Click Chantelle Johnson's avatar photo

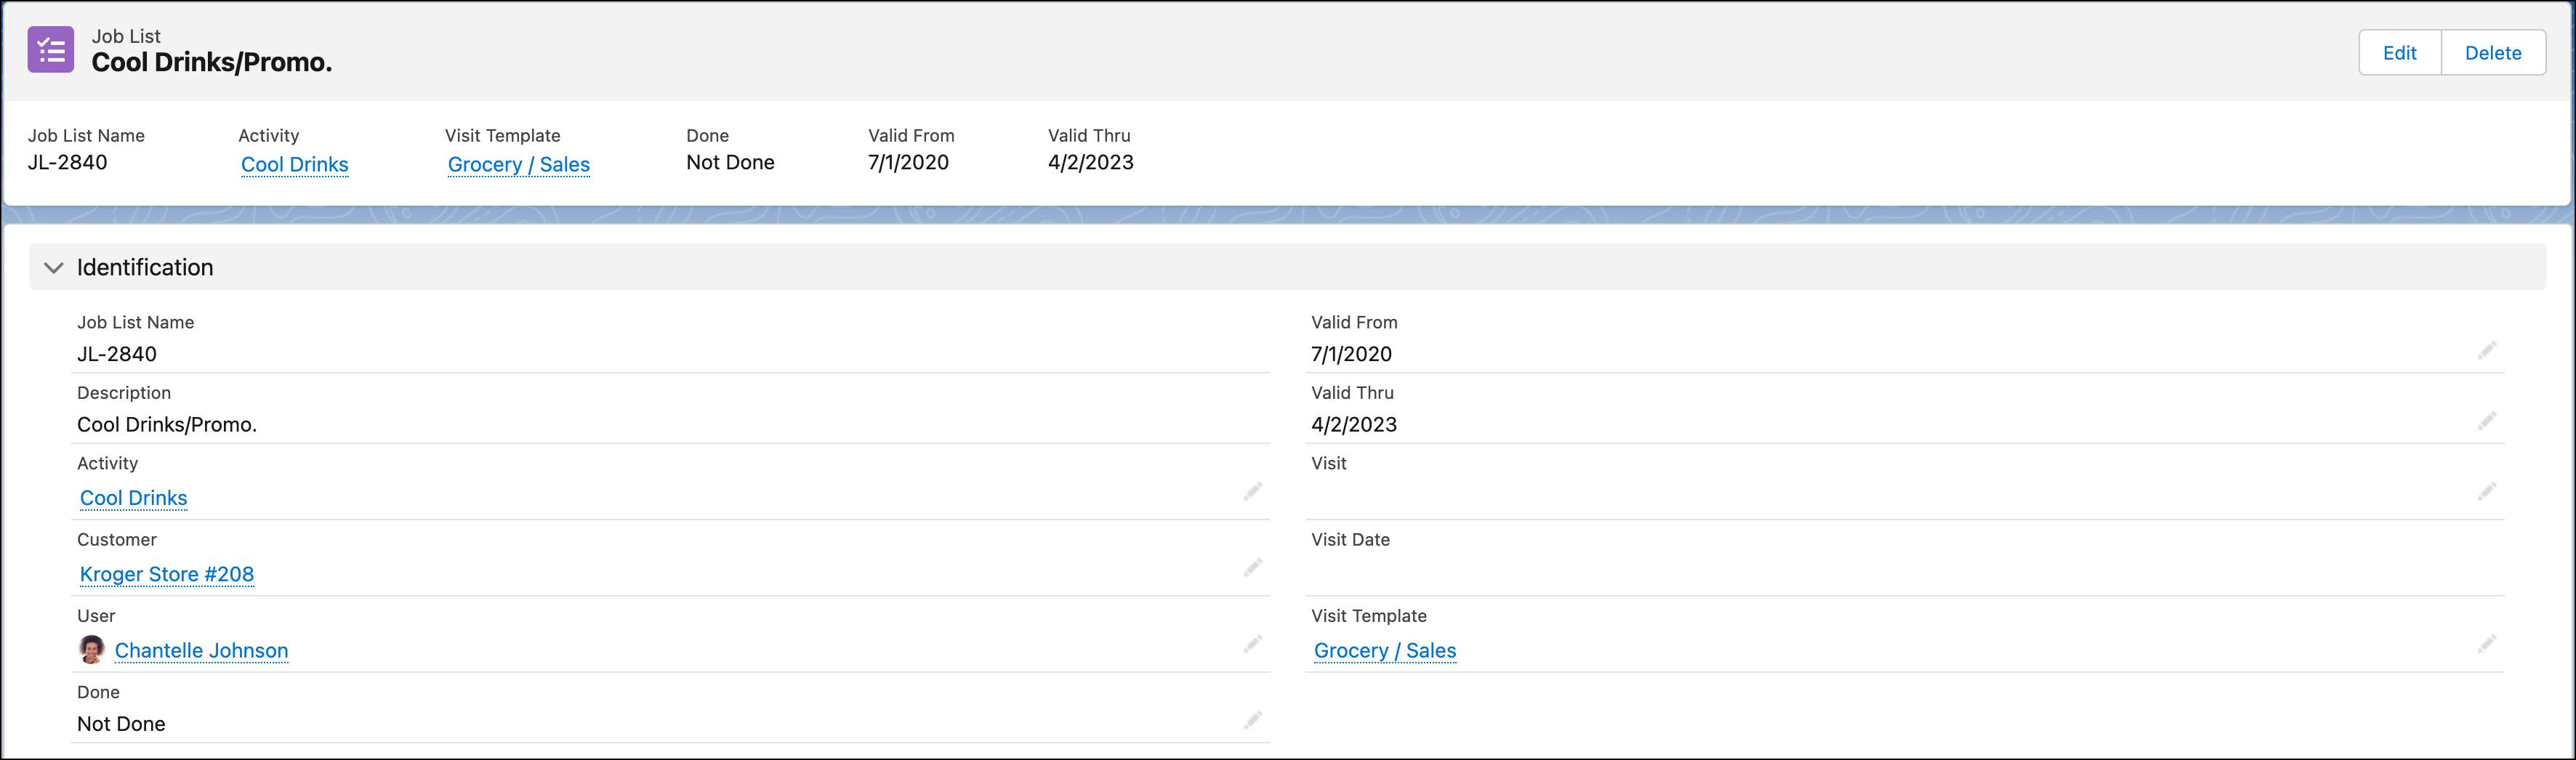[x=91, y=650]
